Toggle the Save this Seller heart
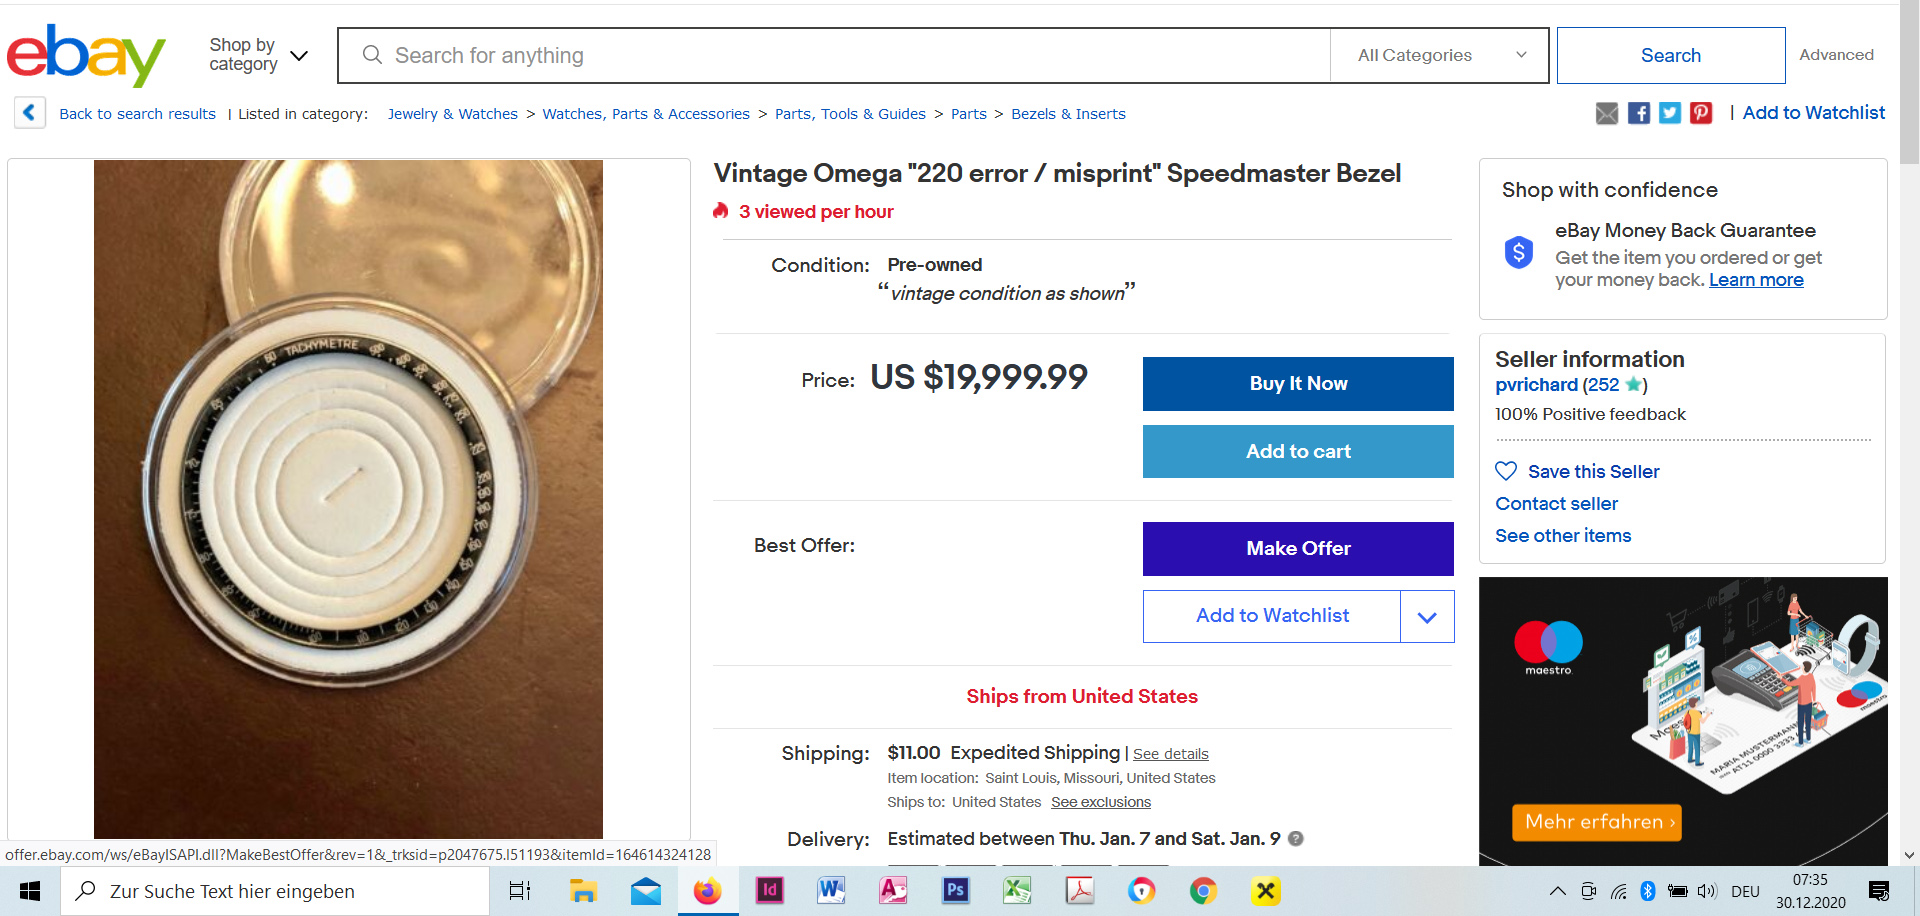Screen dimensions: 1920x916 pos(1506,471)
